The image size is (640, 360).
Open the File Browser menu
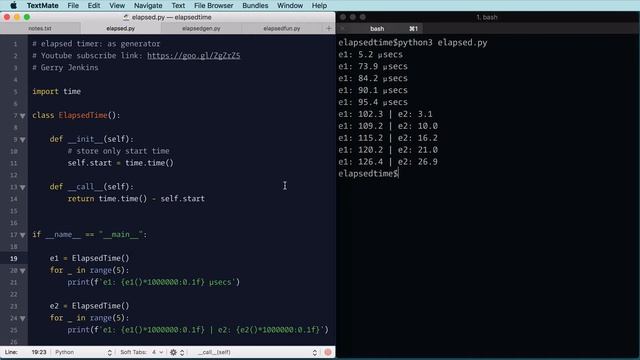point(213,5)
